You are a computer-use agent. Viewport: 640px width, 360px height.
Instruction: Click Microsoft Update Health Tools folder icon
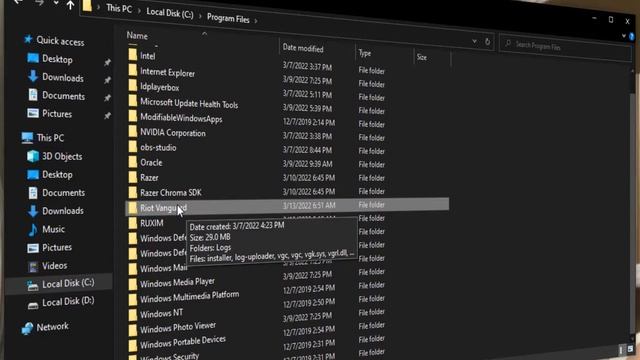133,100
